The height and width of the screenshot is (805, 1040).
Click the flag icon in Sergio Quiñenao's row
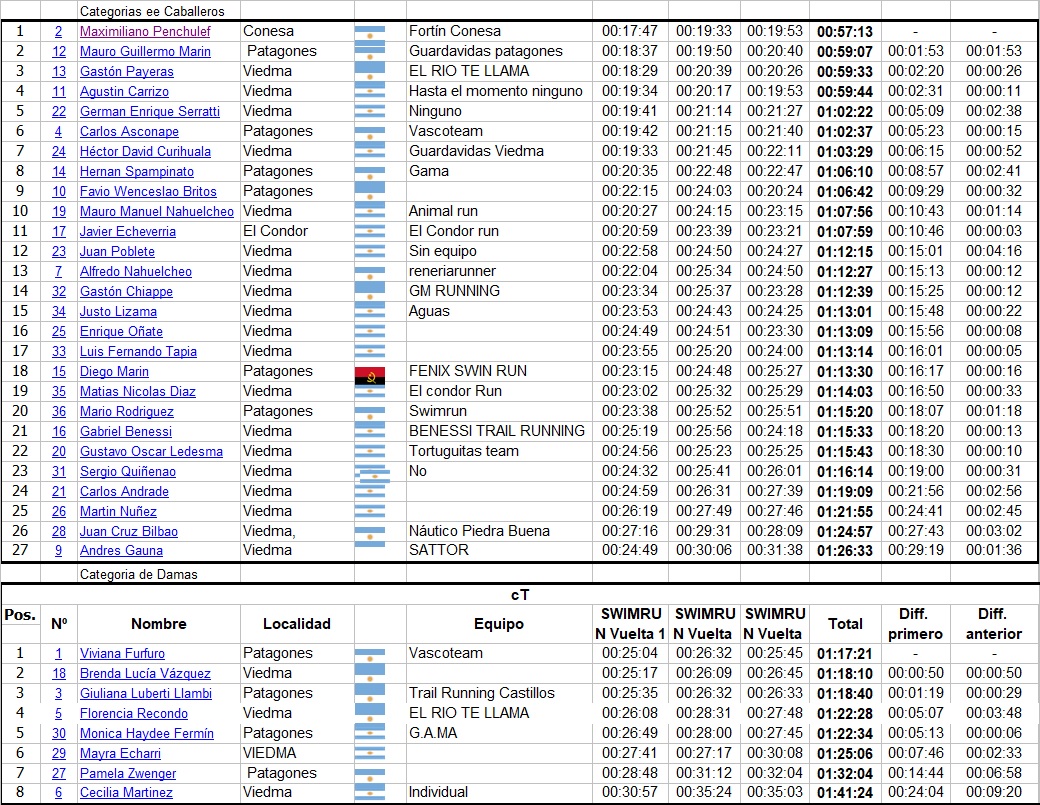[x=370, y=472]
